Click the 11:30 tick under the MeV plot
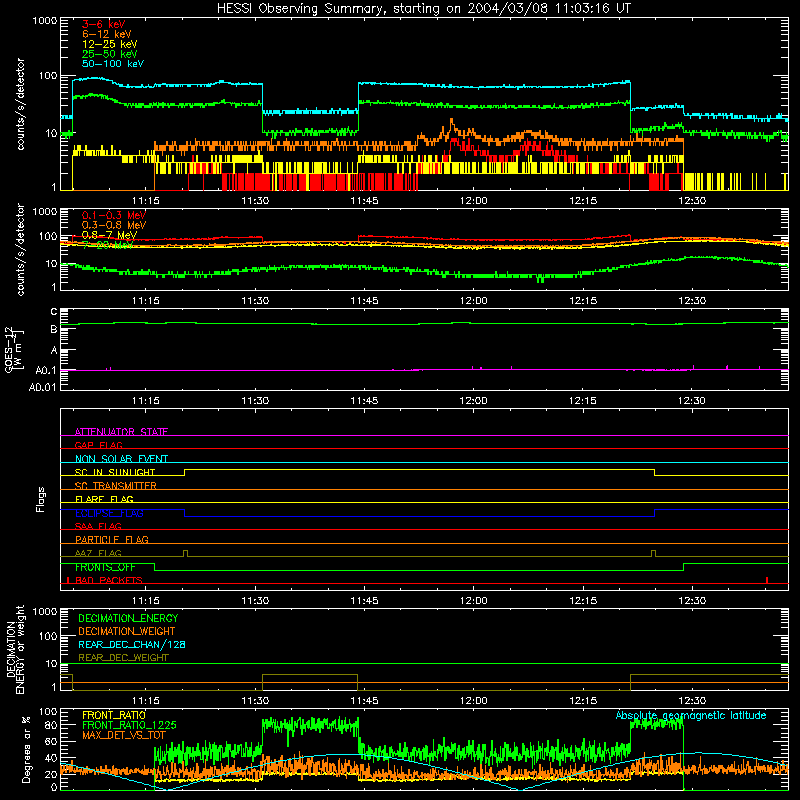 [x=255, y=301]
